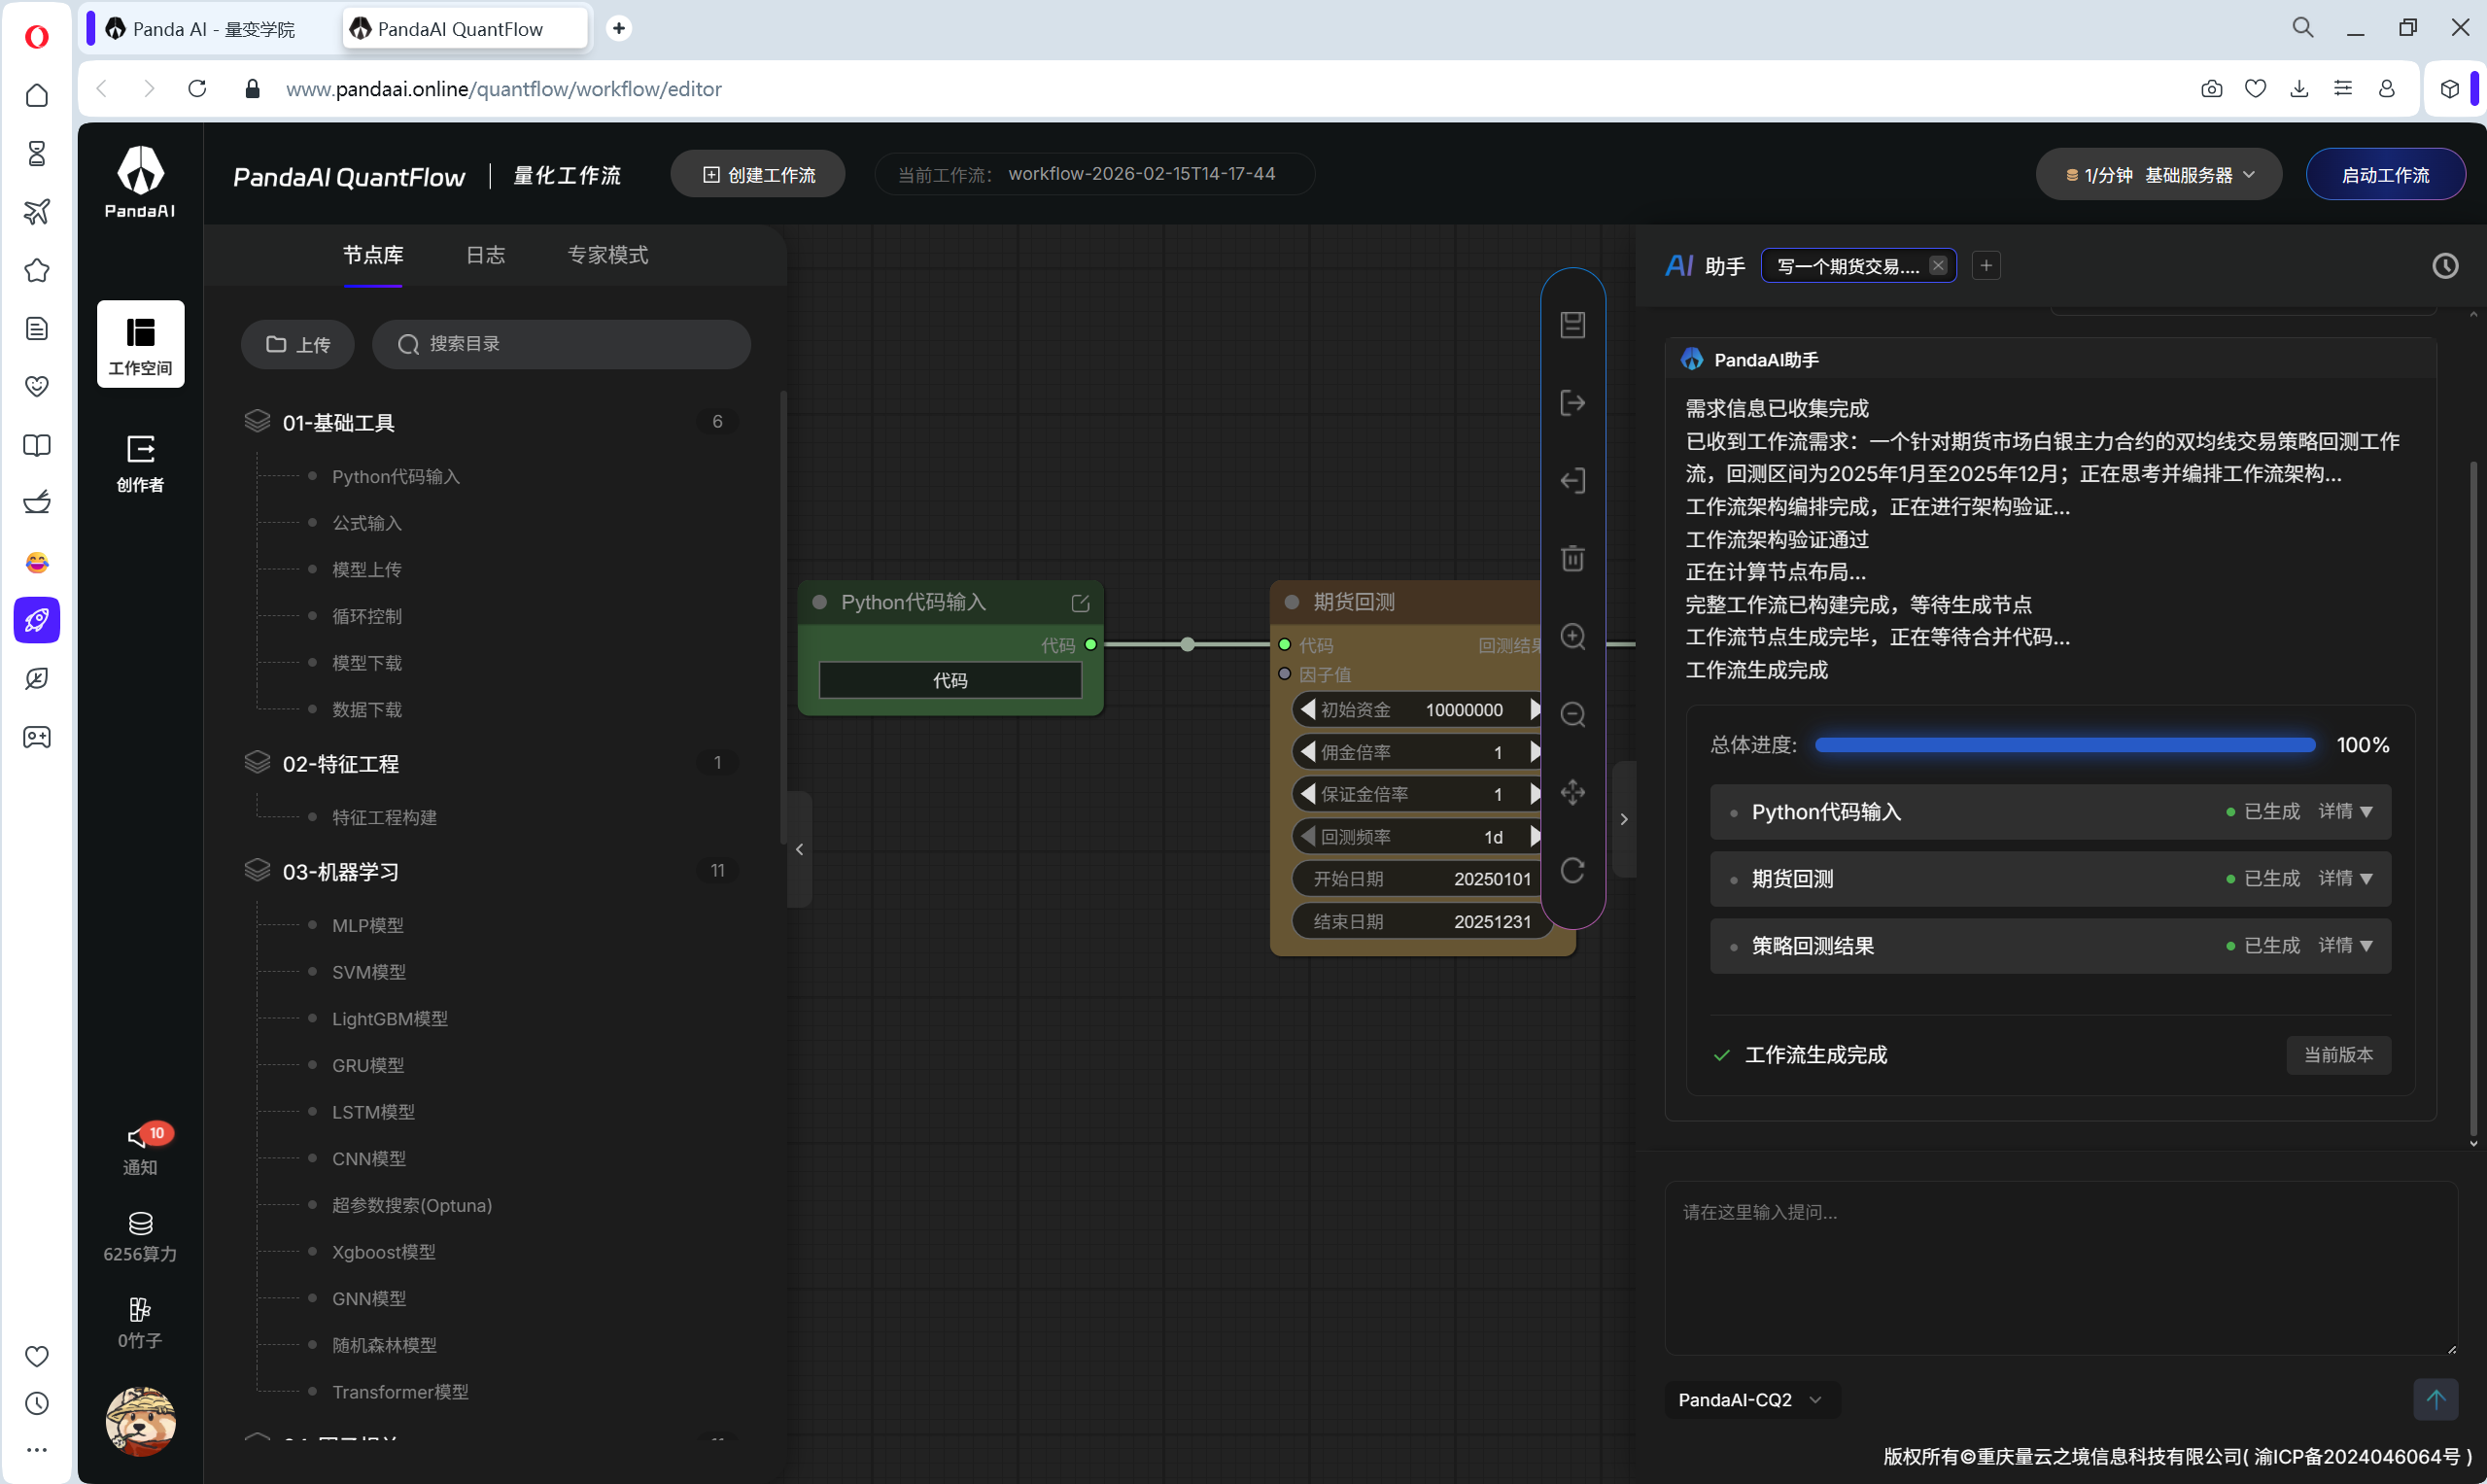Expand 详情 for 策略回测结果 row
The width and height of the screenshot is (2487, 1484).
click(x=2344, y=945)
